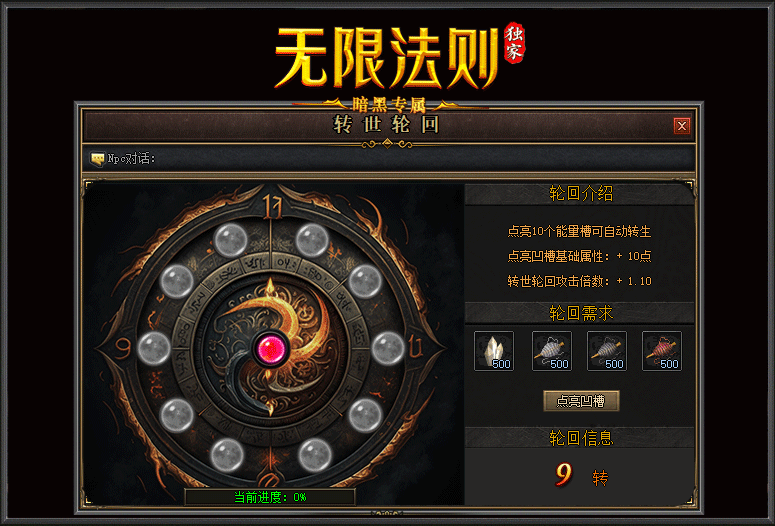This screenshot has height=526, width=775.
Task: Click the 点亮凹槽 button
Action: (581, 400)
